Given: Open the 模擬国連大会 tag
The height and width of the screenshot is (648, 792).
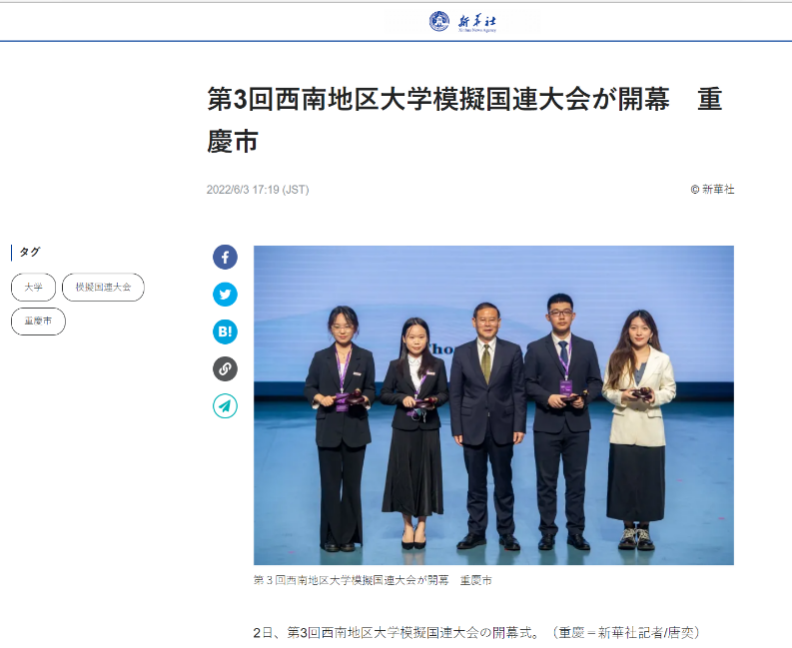Looking at the screenshot, I should [x=103, y=288].
